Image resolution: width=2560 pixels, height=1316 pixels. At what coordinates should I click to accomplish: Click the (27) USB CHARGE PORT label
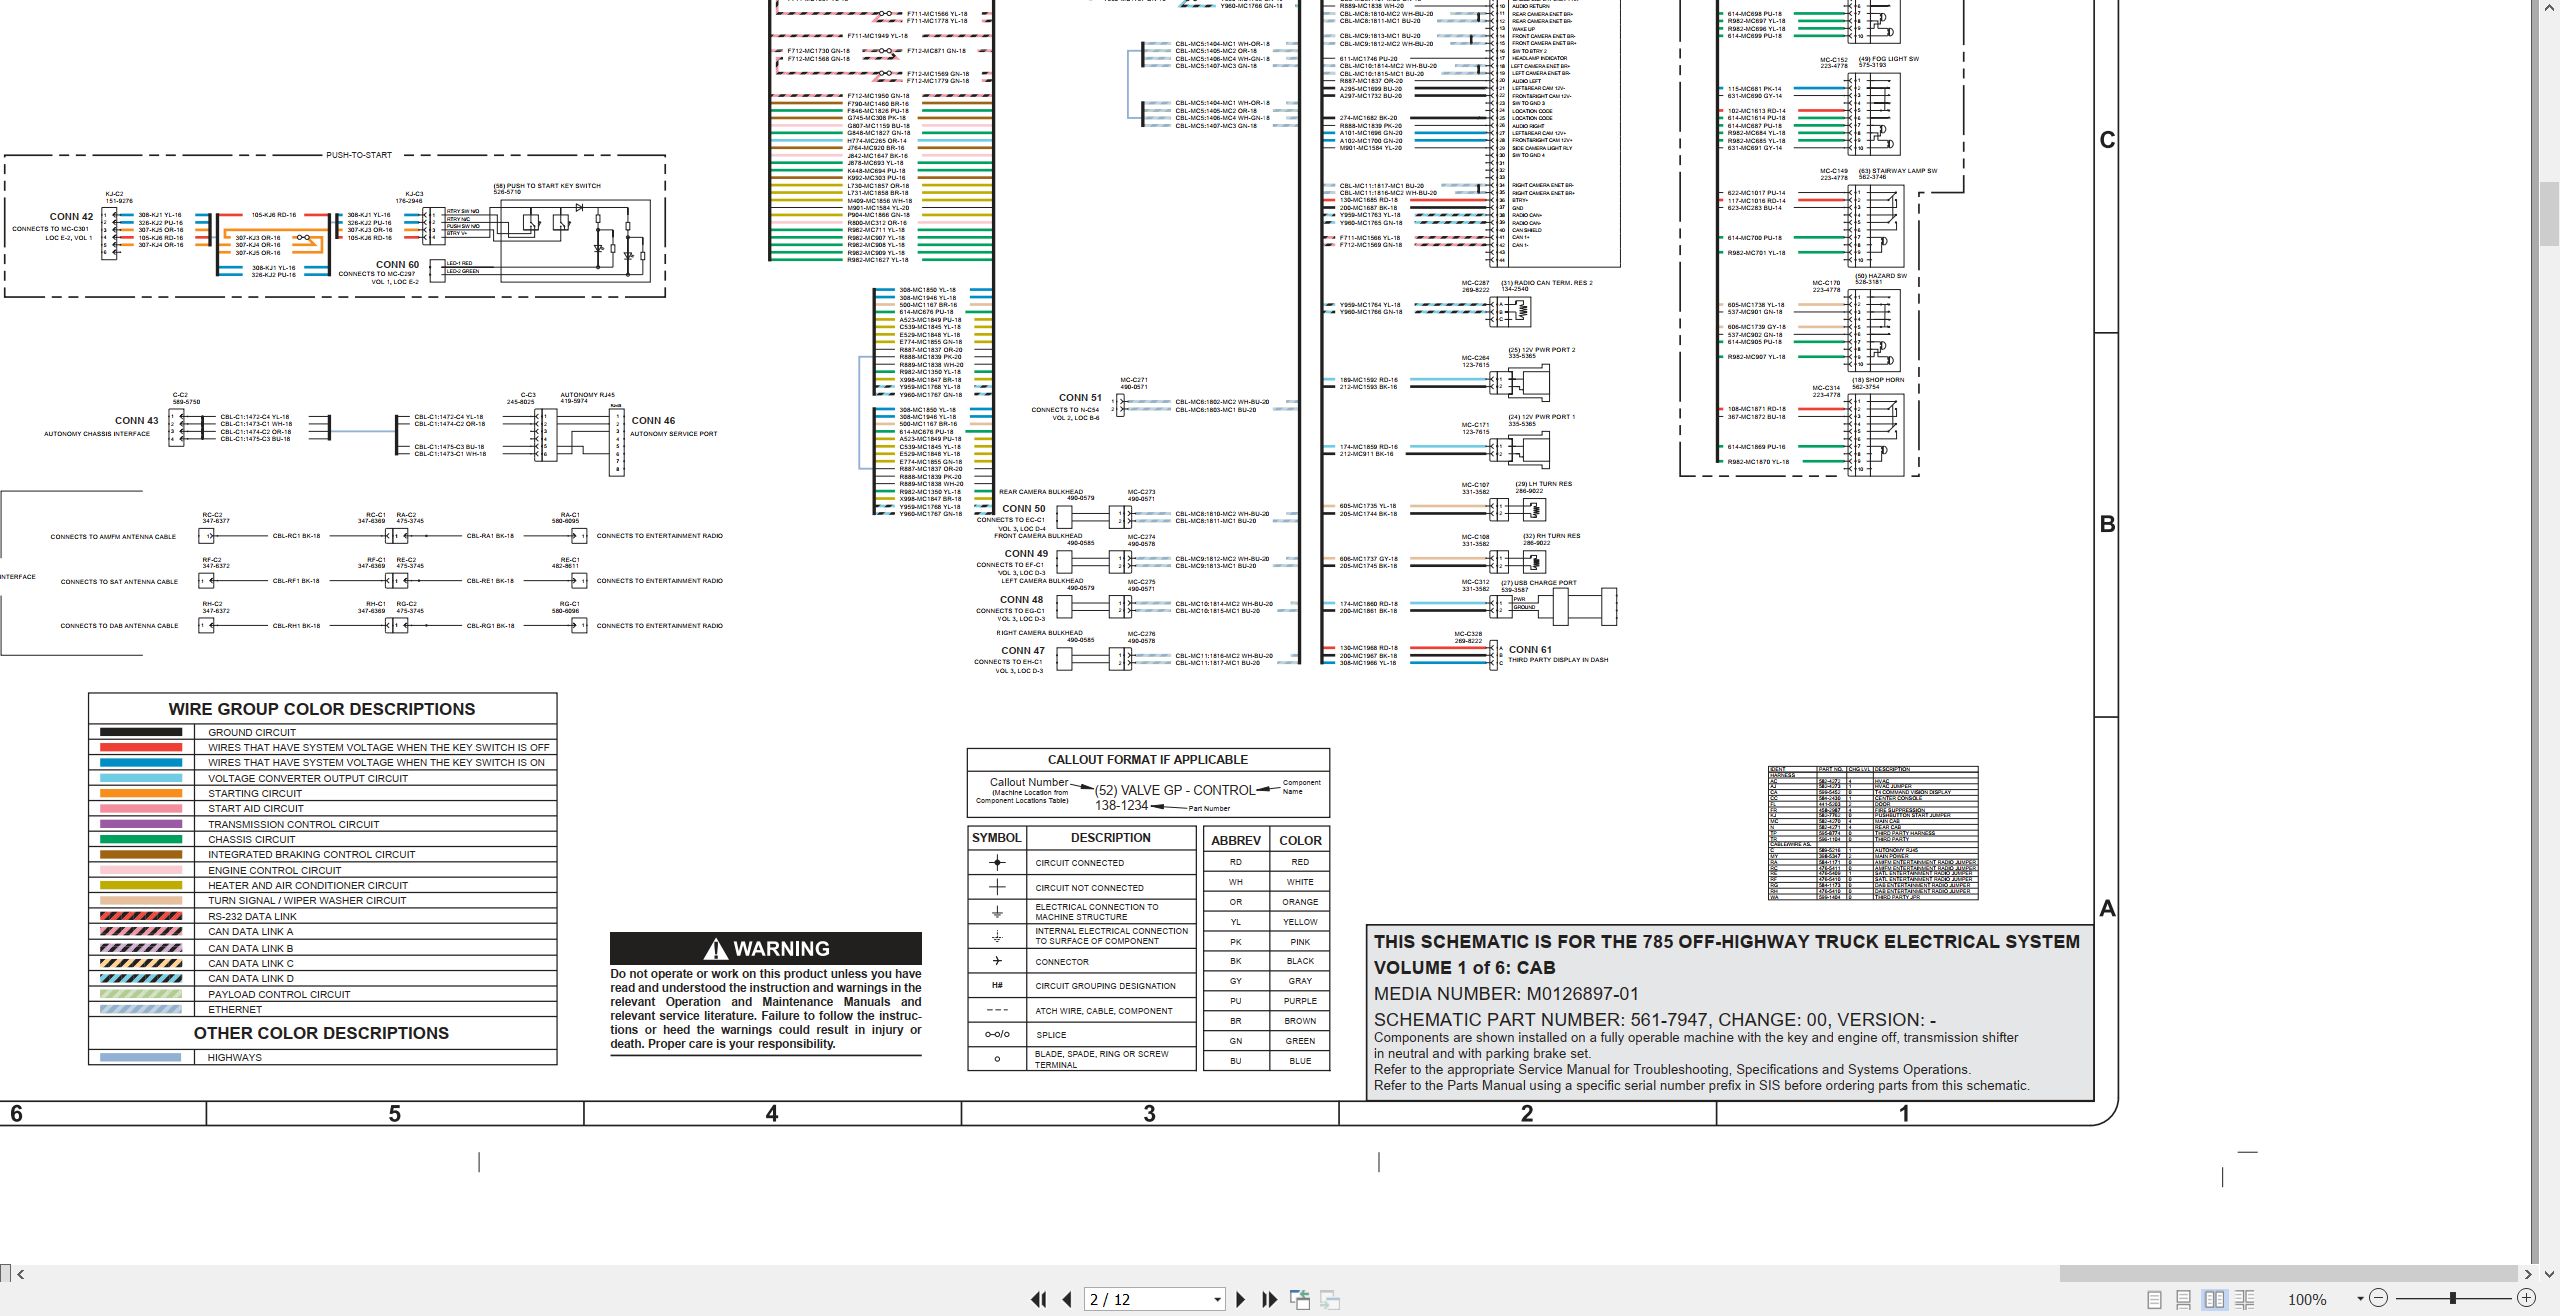1538,583
